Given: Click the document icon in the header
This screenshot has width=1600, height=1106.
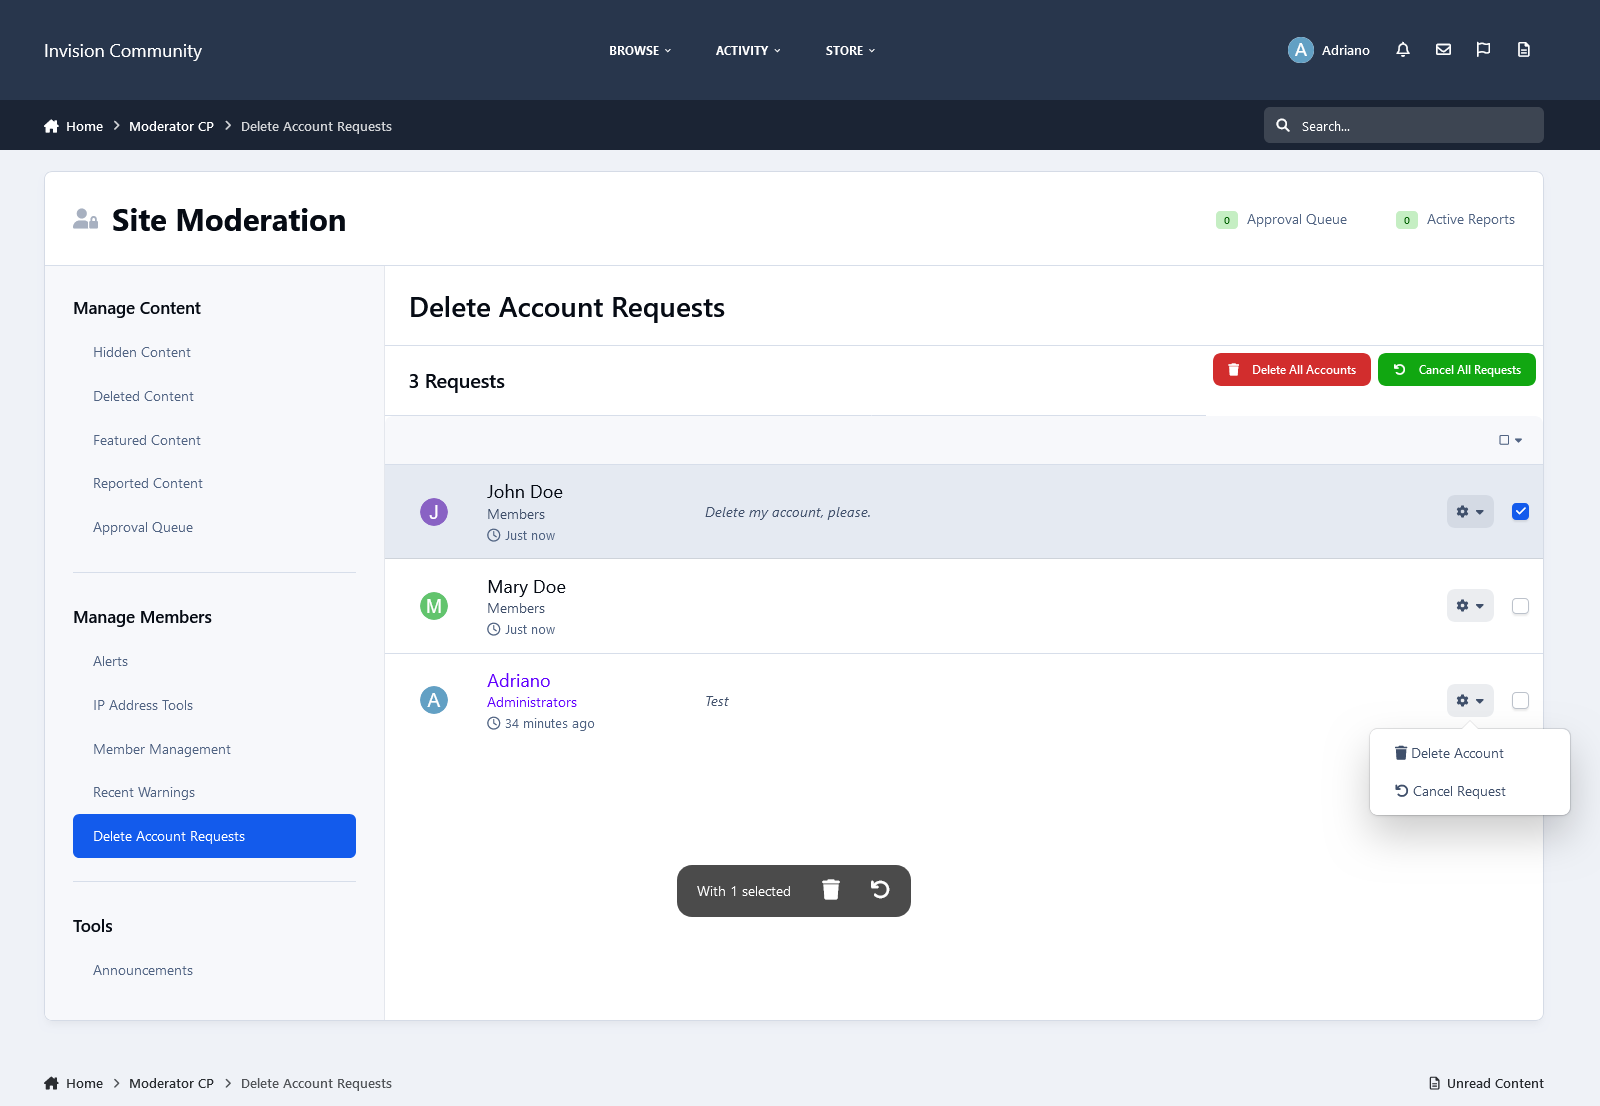Looking at the screenshot, I should click(1523, 50).
